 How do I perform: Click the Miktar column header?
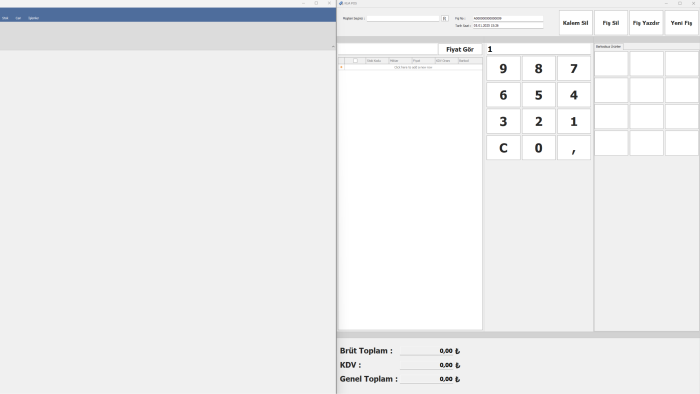coord(400,61)
